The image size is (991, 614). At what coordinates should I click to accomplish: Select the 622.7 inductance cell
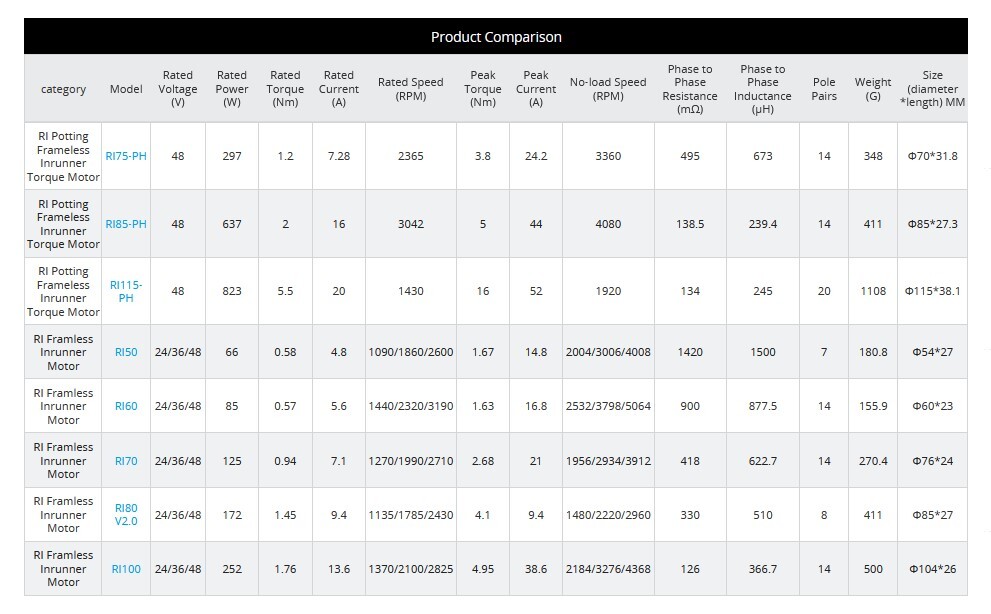763,461
